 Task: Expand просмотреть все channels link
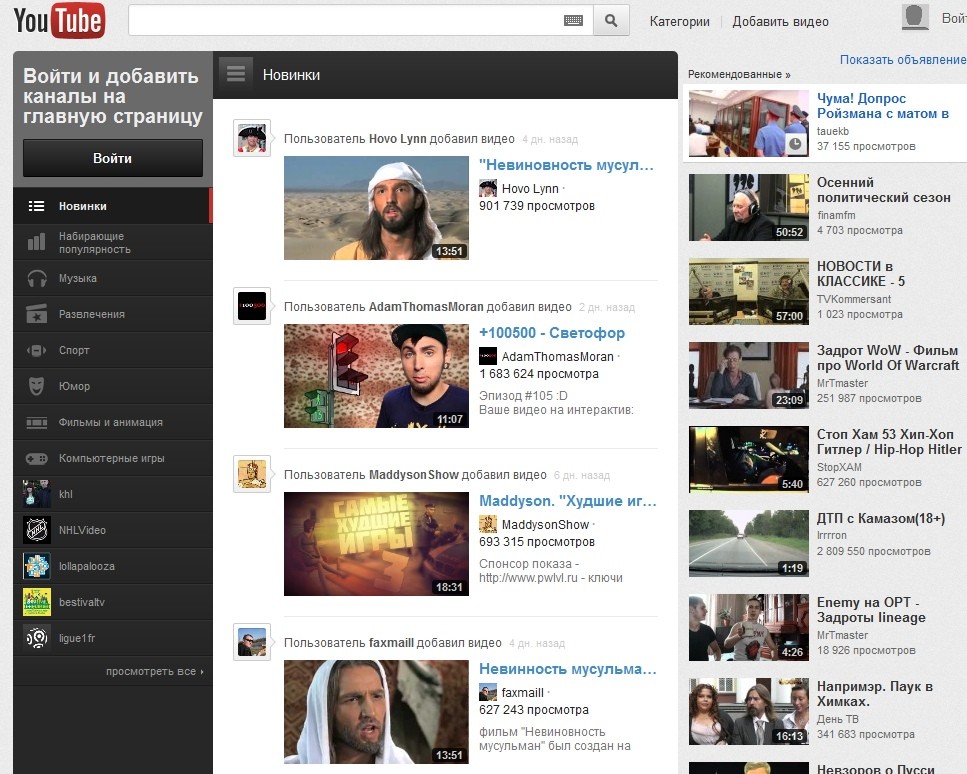click(154, 671)
